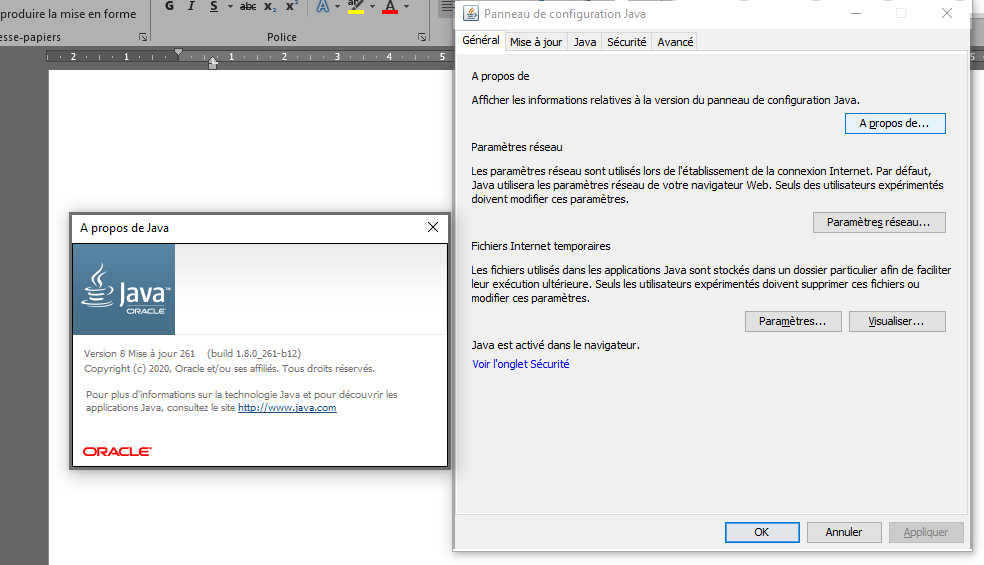The image size is (984, 565).
Task: Apply superscript formatting in Word
Action: (292, 6)
